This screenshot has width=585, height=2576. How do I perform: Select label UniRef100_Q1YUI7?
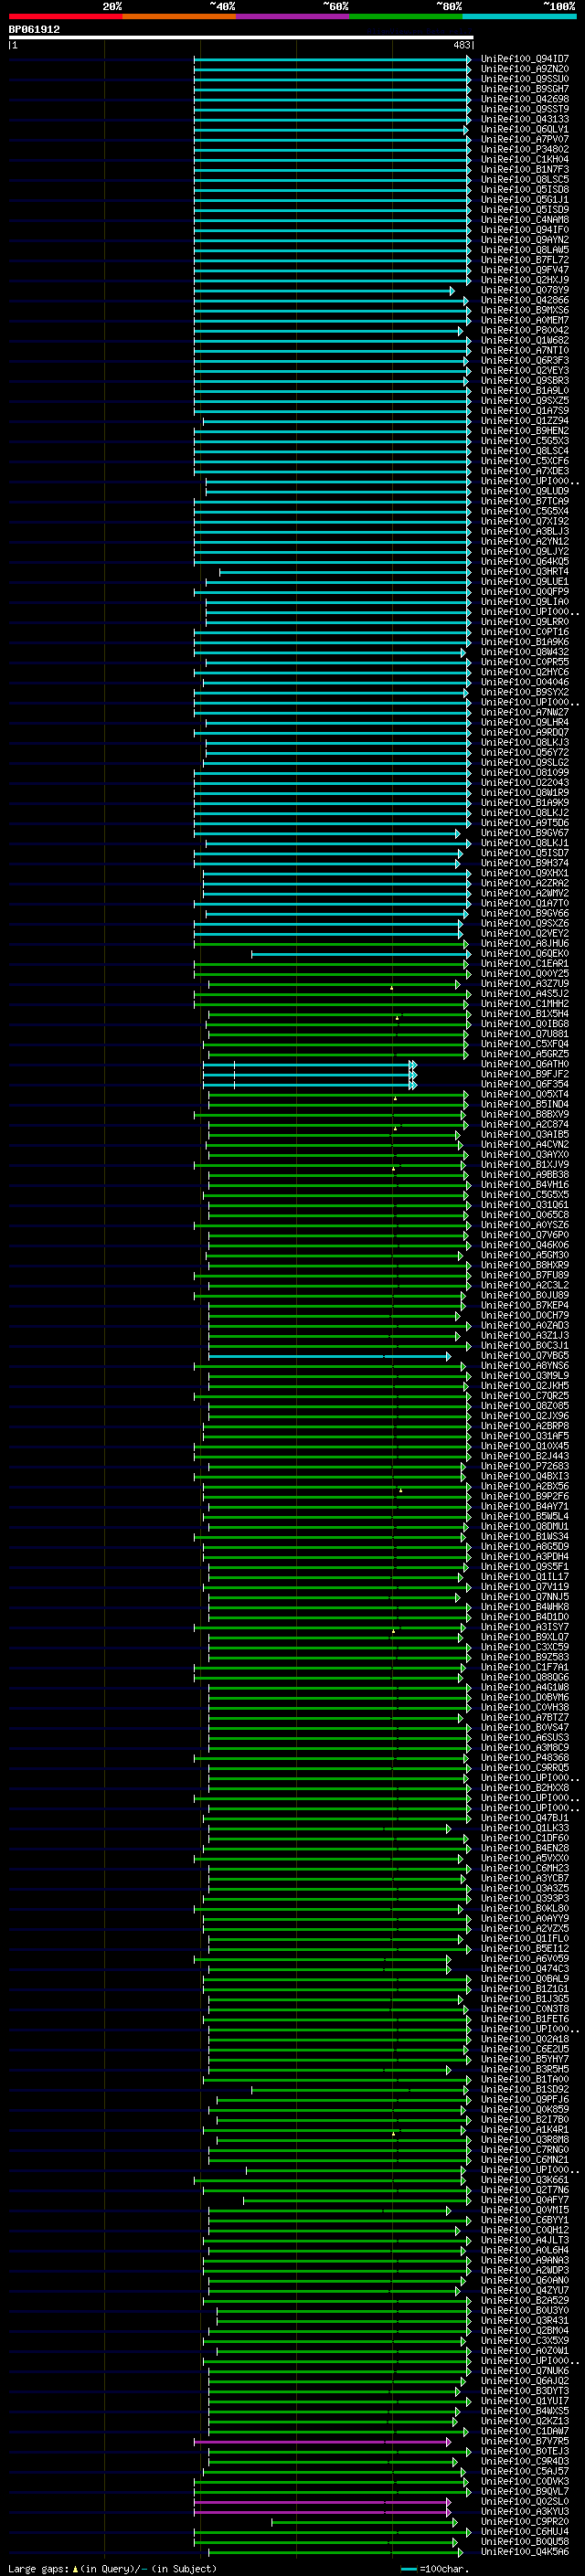(x=525, y=2401)
